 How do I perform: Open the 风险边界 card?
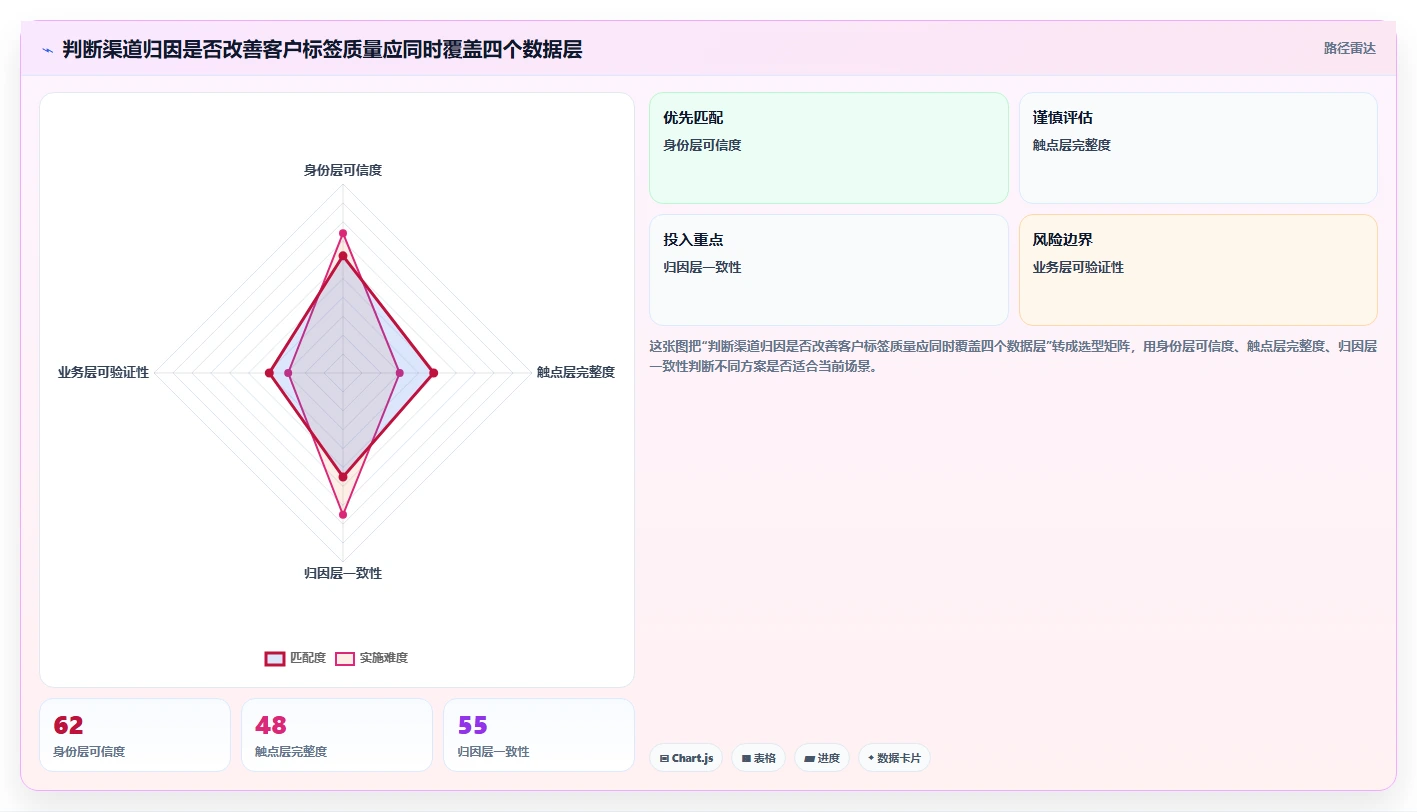click(x=1198, y=270)
